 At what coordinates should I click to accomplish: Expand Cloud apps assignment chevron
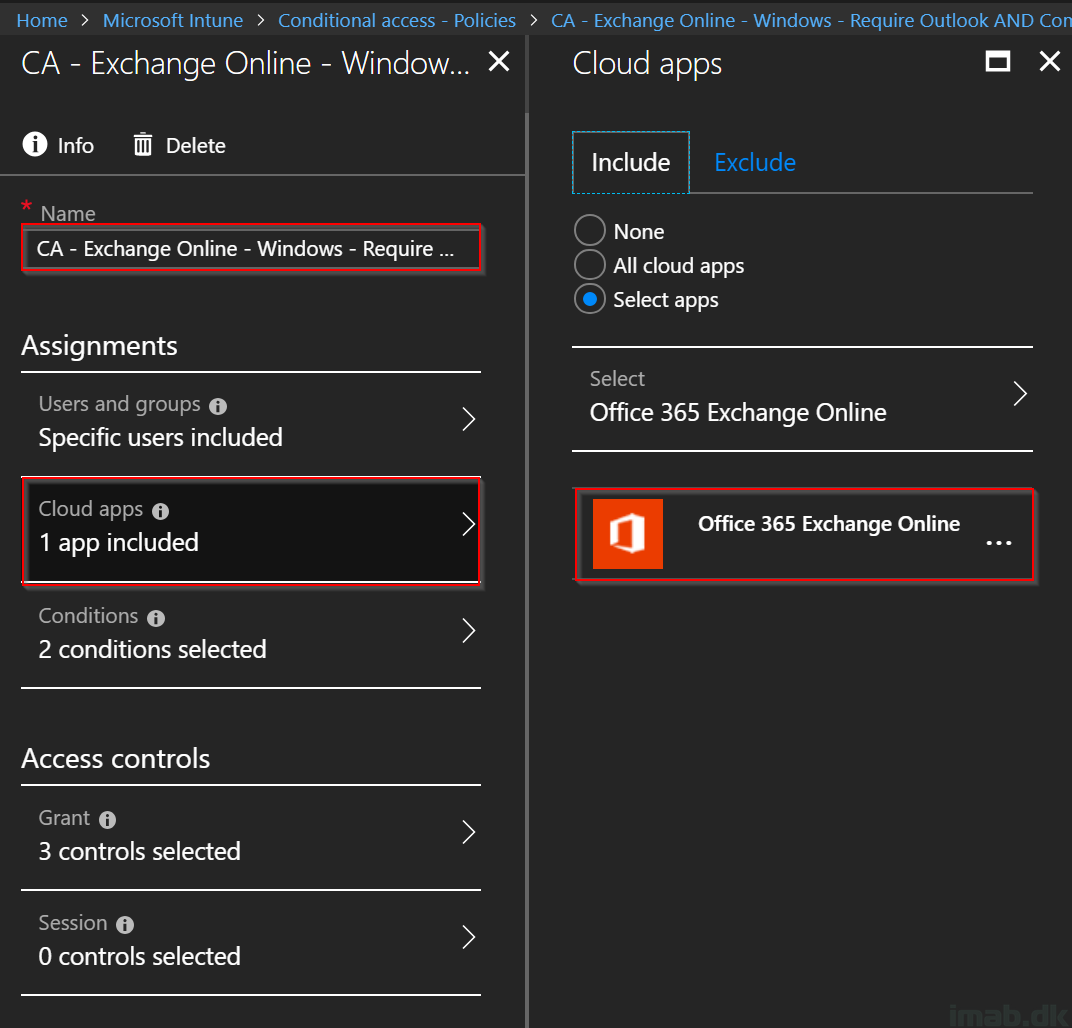(468, 524)
